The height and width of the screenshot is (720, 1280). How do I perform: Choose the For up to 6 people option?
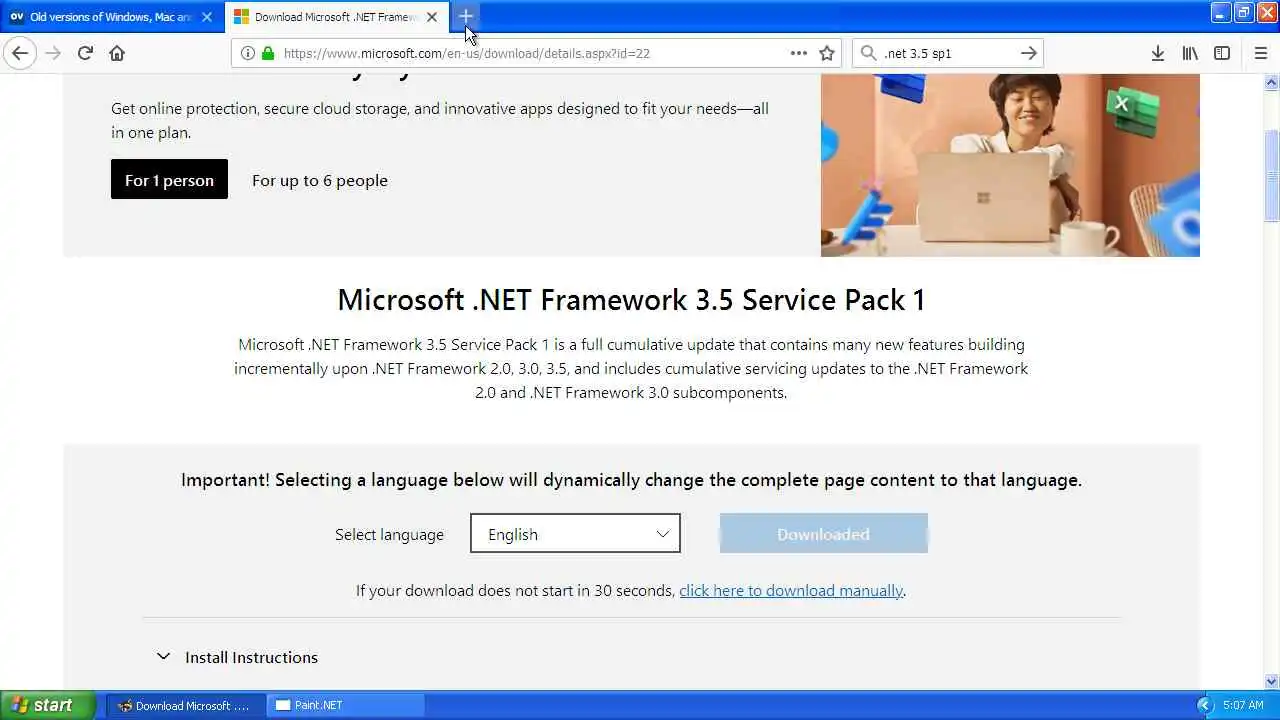click(320, 180)
